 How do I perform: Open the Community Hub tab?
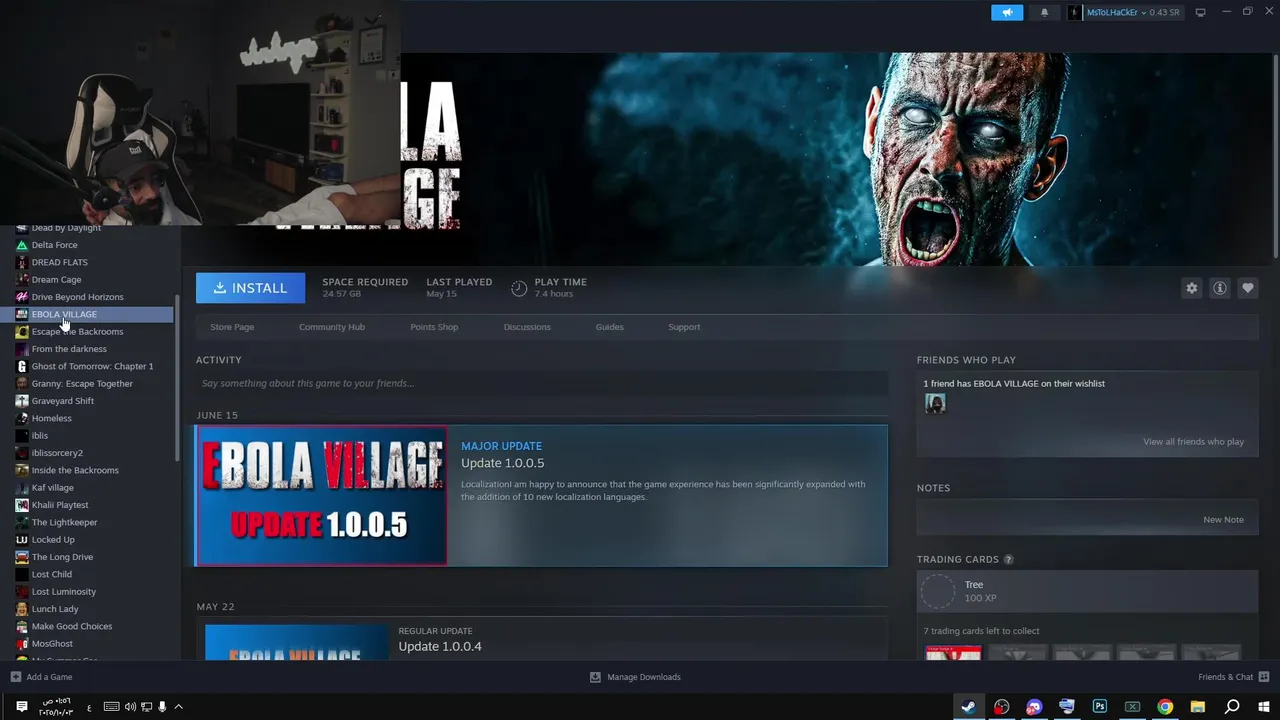(332, 327)
